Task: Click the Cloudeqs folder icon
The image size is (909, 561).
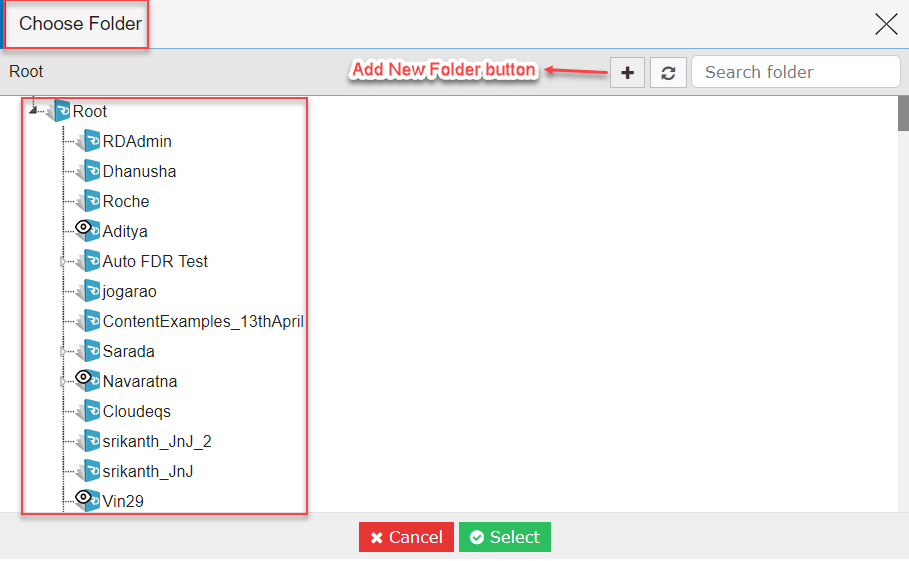Action: (x=89, y=411)
